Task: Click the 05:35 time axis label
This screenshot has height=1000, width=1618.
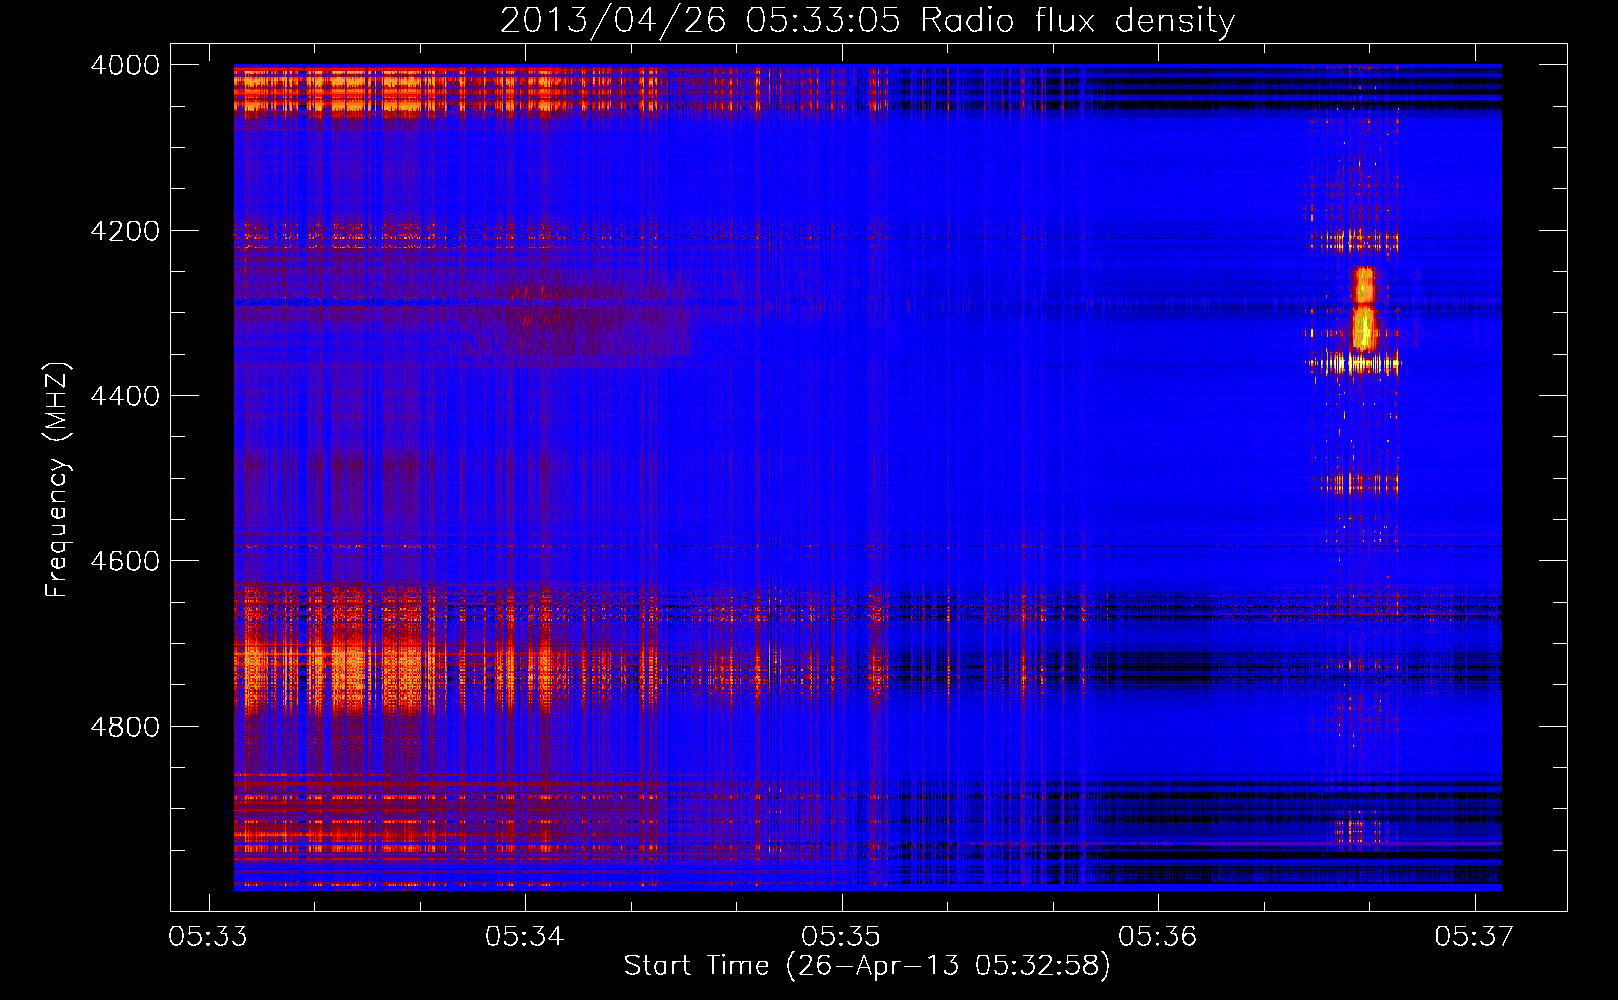Action: click(x=842, y=936)
